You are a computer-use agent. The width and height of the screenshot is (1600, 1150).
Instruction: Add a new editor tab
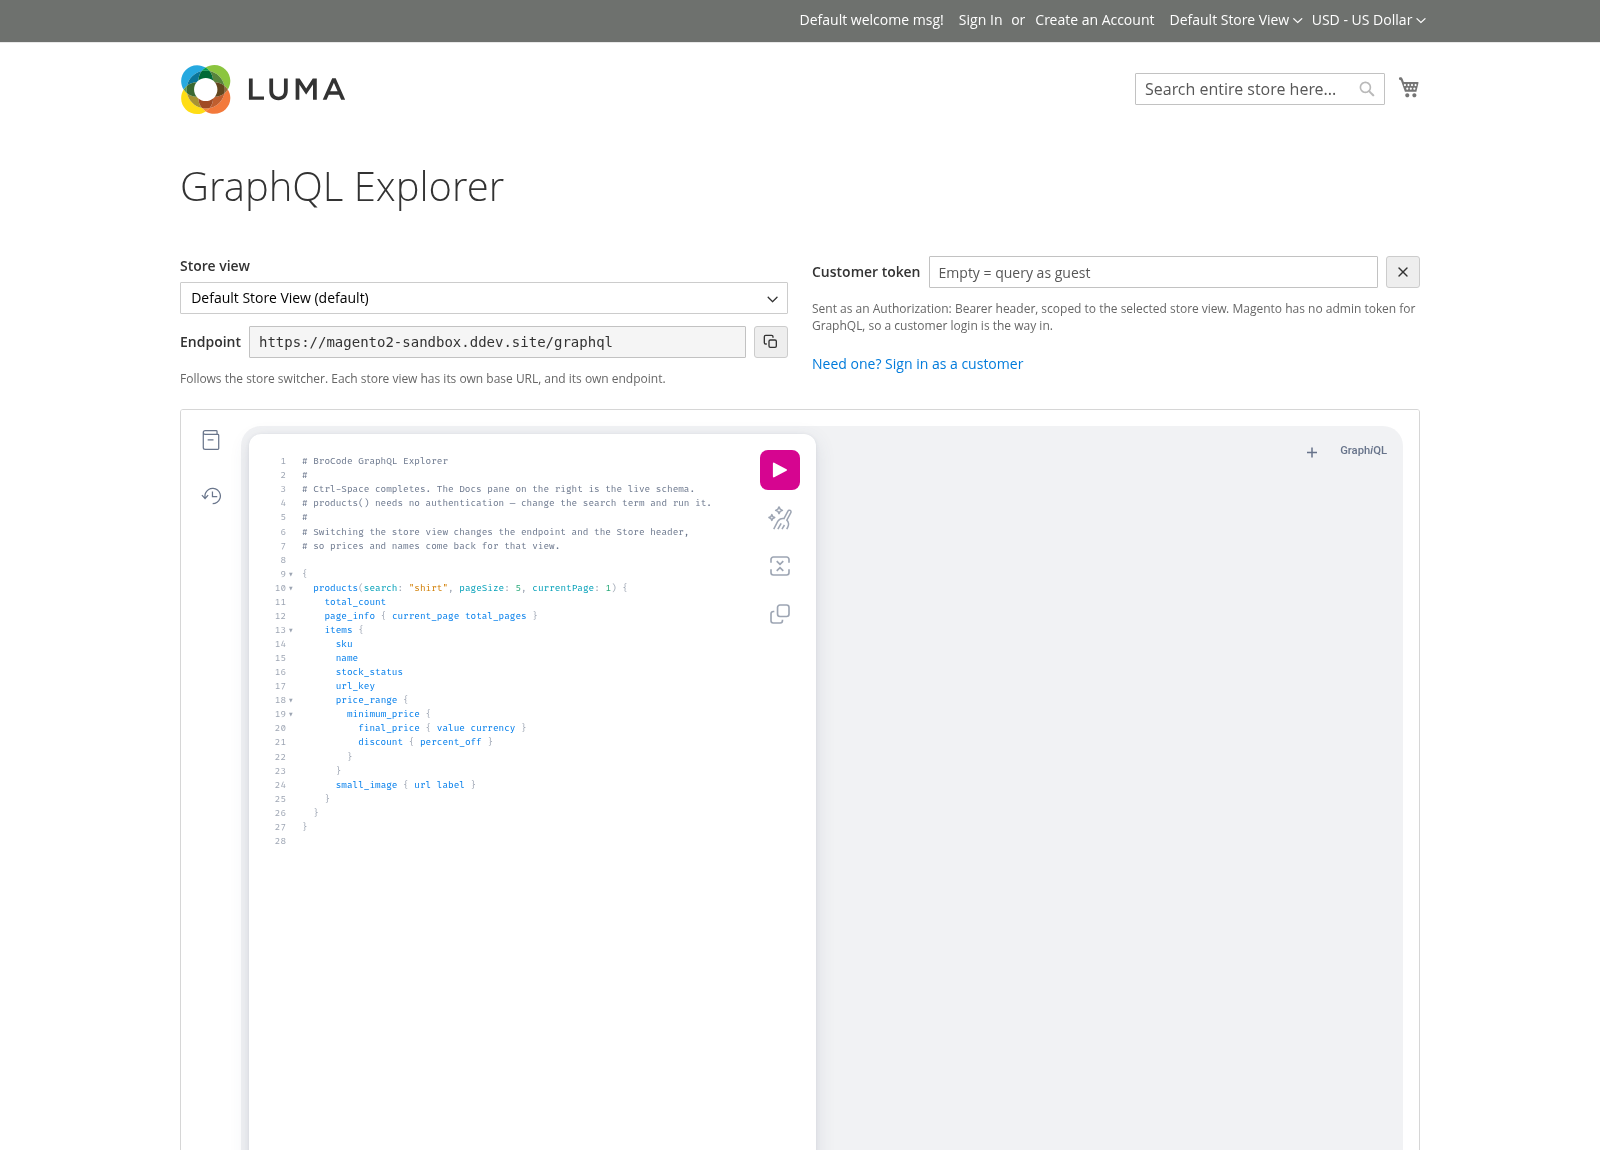point(1312,452)
